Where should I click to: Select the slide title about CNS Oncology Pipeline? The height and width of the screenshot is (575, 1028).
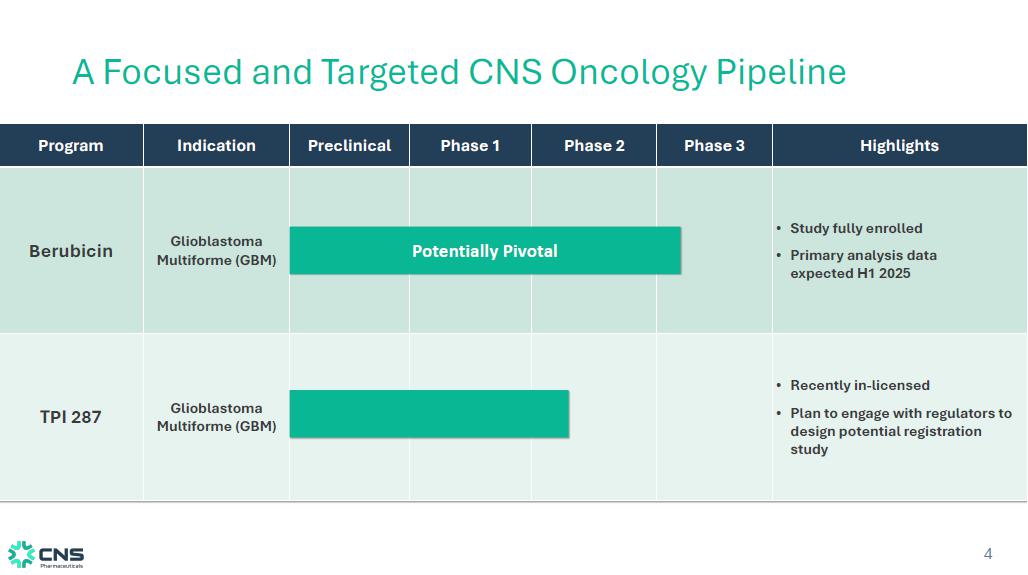459,72
